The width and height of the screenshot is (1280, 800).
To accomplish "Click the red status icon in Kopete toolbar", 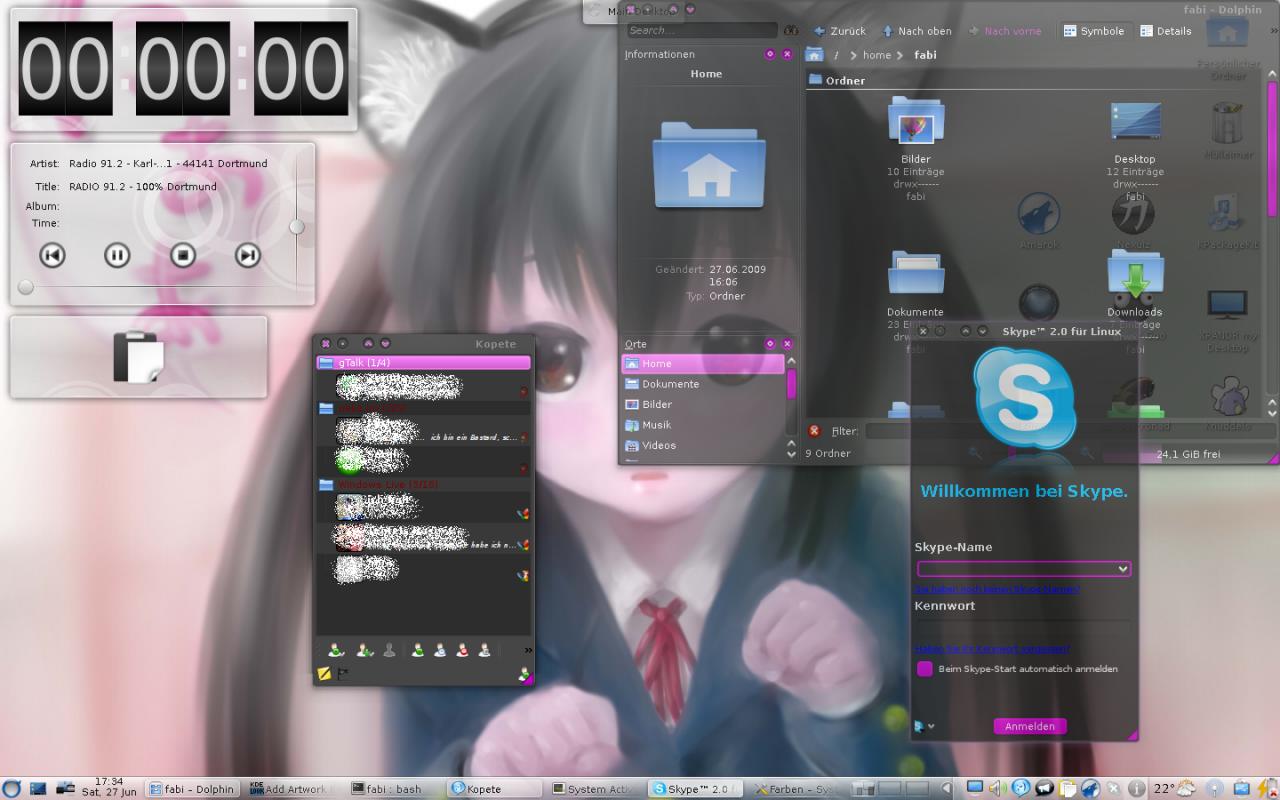I will click(462, 650).
